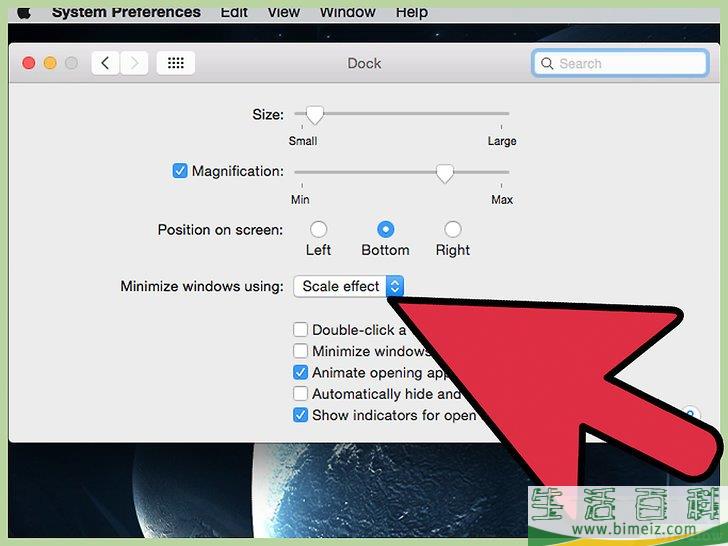The width and height of the screenshot is (728, 546).
Task: Enable the Double-click a window checkbox
Action: tap(300, 330)
